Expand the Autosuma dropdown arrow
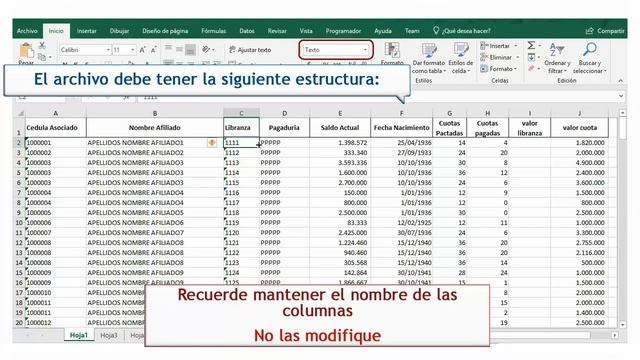 point(540,45)
